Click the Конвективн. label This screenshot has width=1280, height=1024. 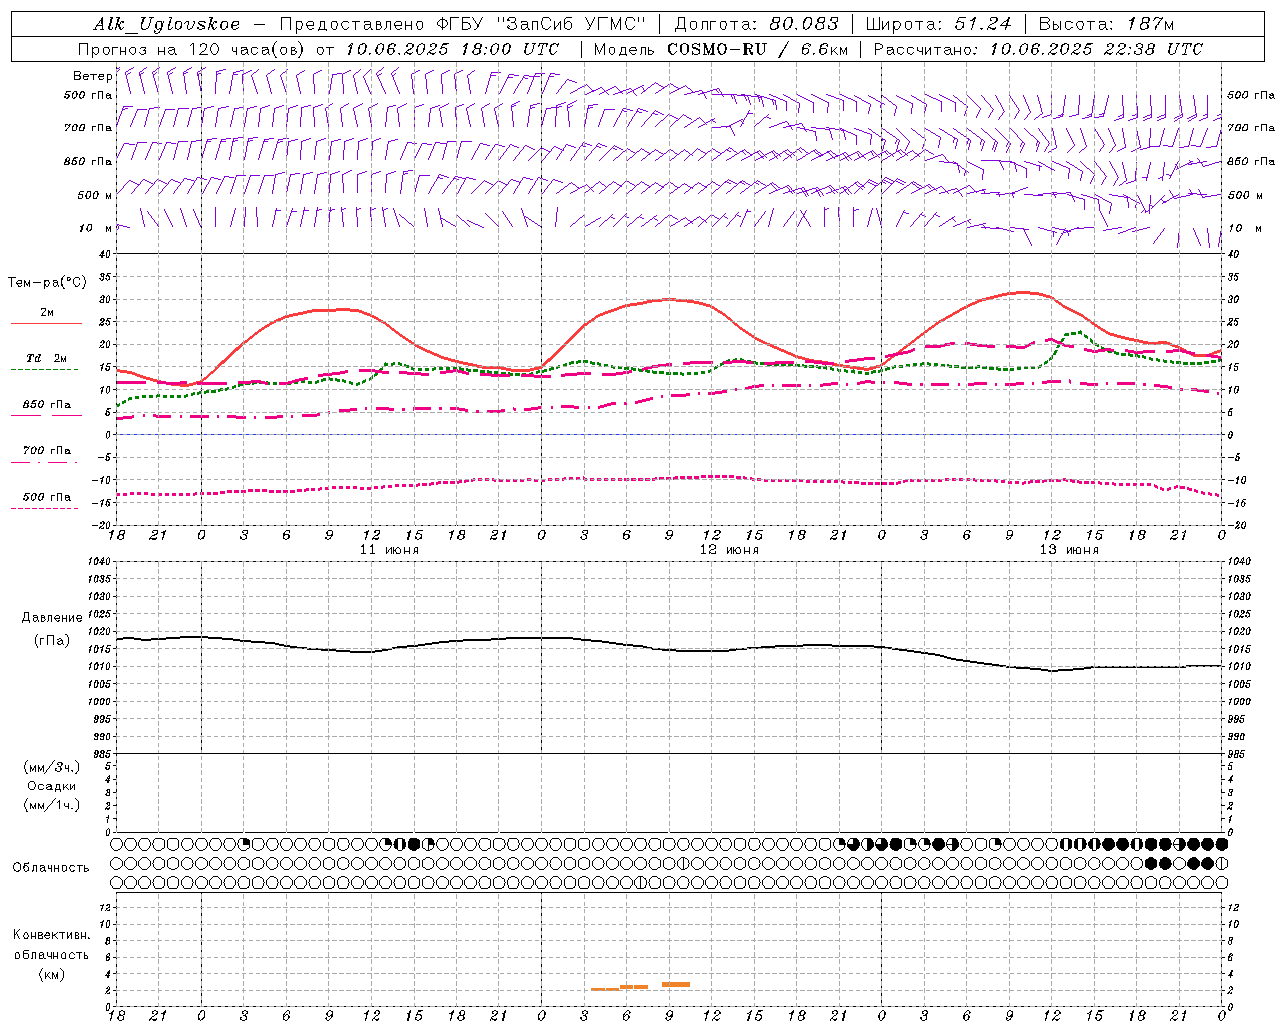pyautogui.click(x=51, y=935)
